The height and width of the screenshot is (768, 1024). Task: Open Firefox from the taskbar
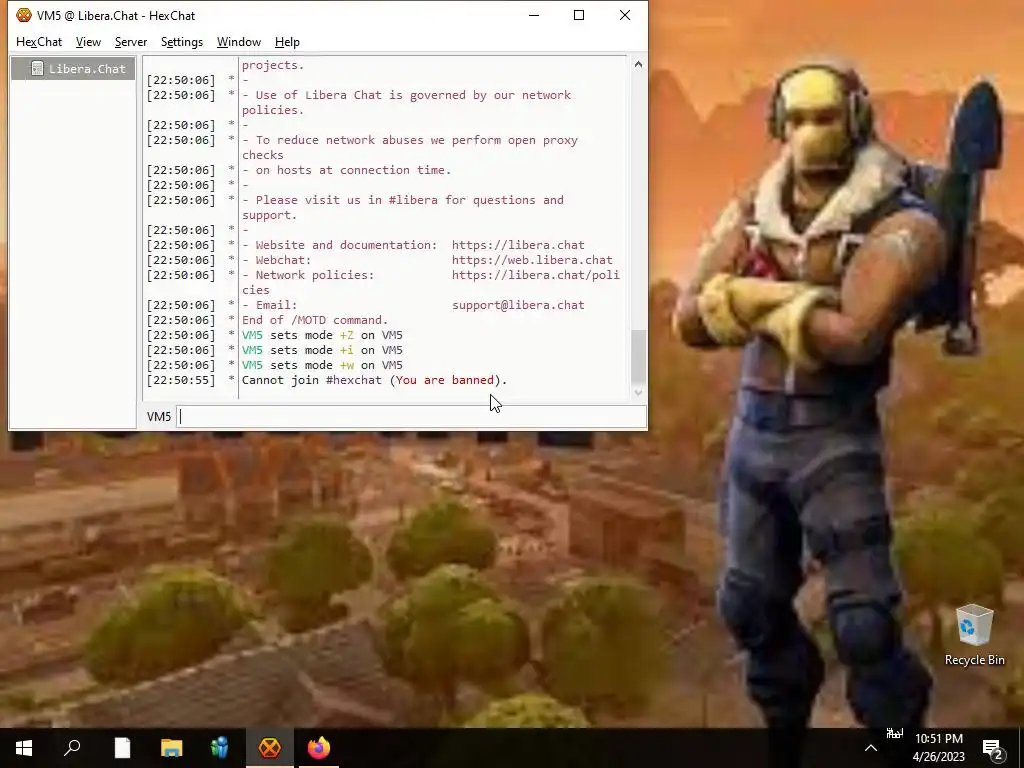[x=319, y=748]
